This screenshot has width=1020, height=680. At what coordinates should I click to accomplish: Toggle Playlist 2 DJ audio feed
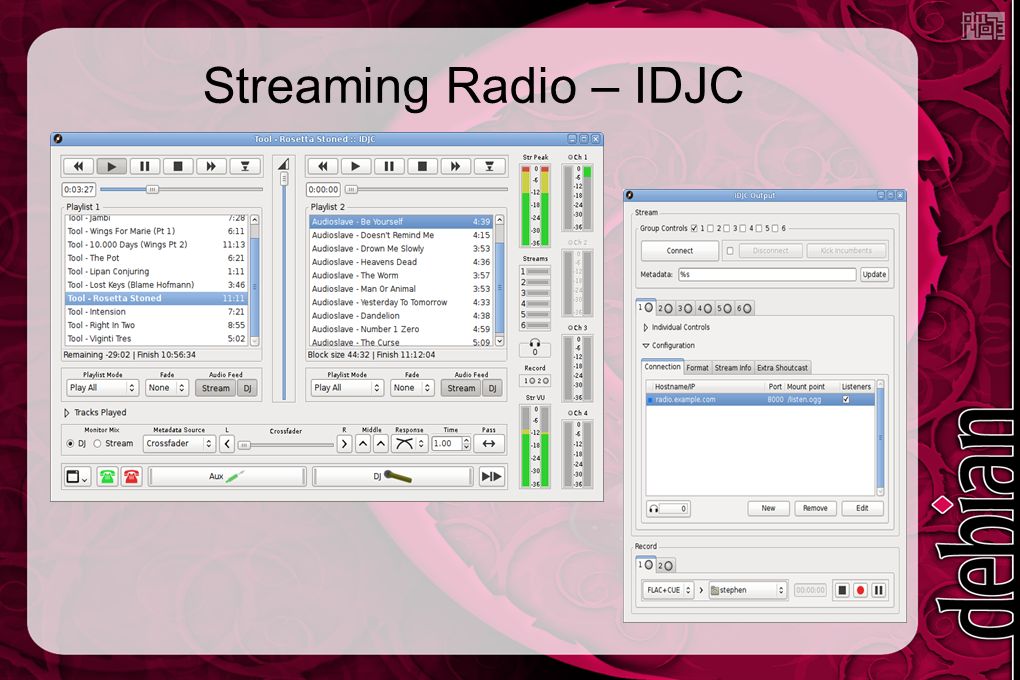(492, 388)
